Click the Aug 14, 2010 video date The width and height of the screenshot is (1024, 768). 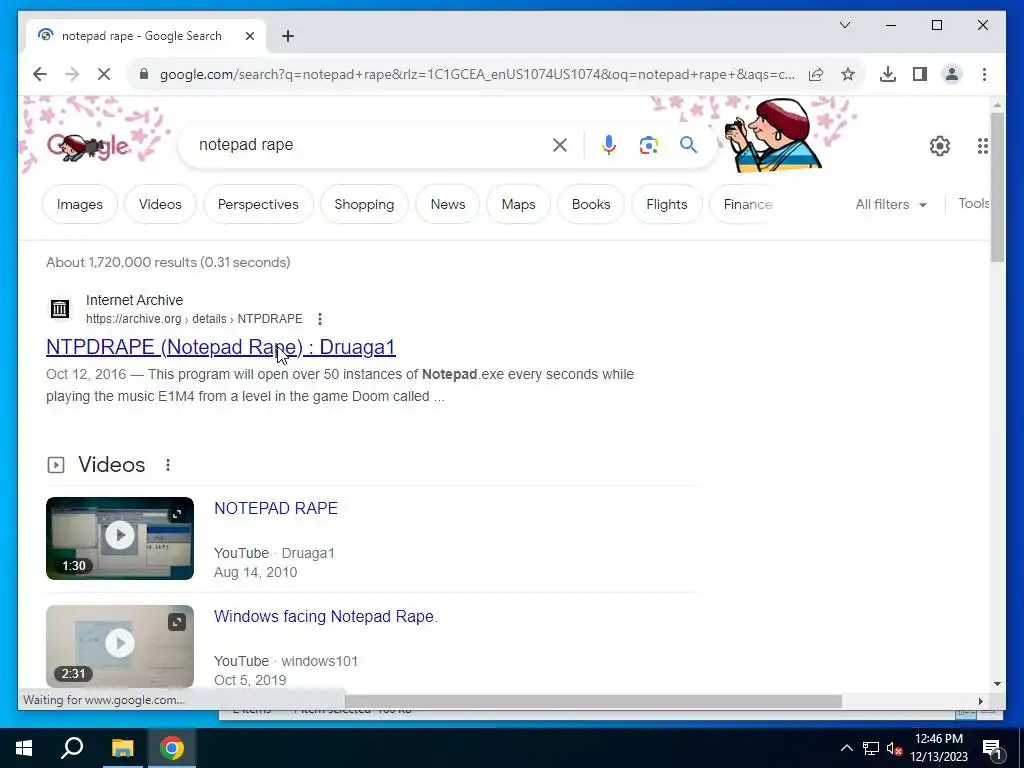click(x=255, y=572)
